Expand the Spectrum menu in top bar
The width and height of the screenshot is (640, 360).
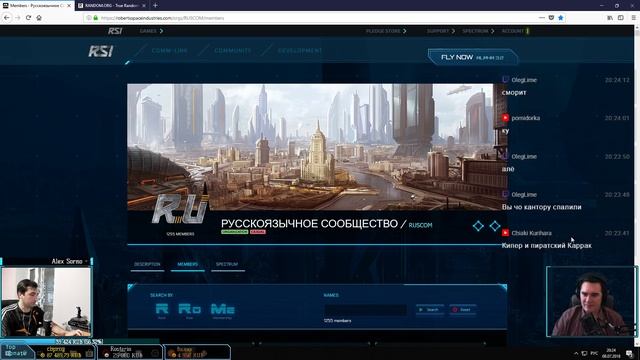coord(478,31)
